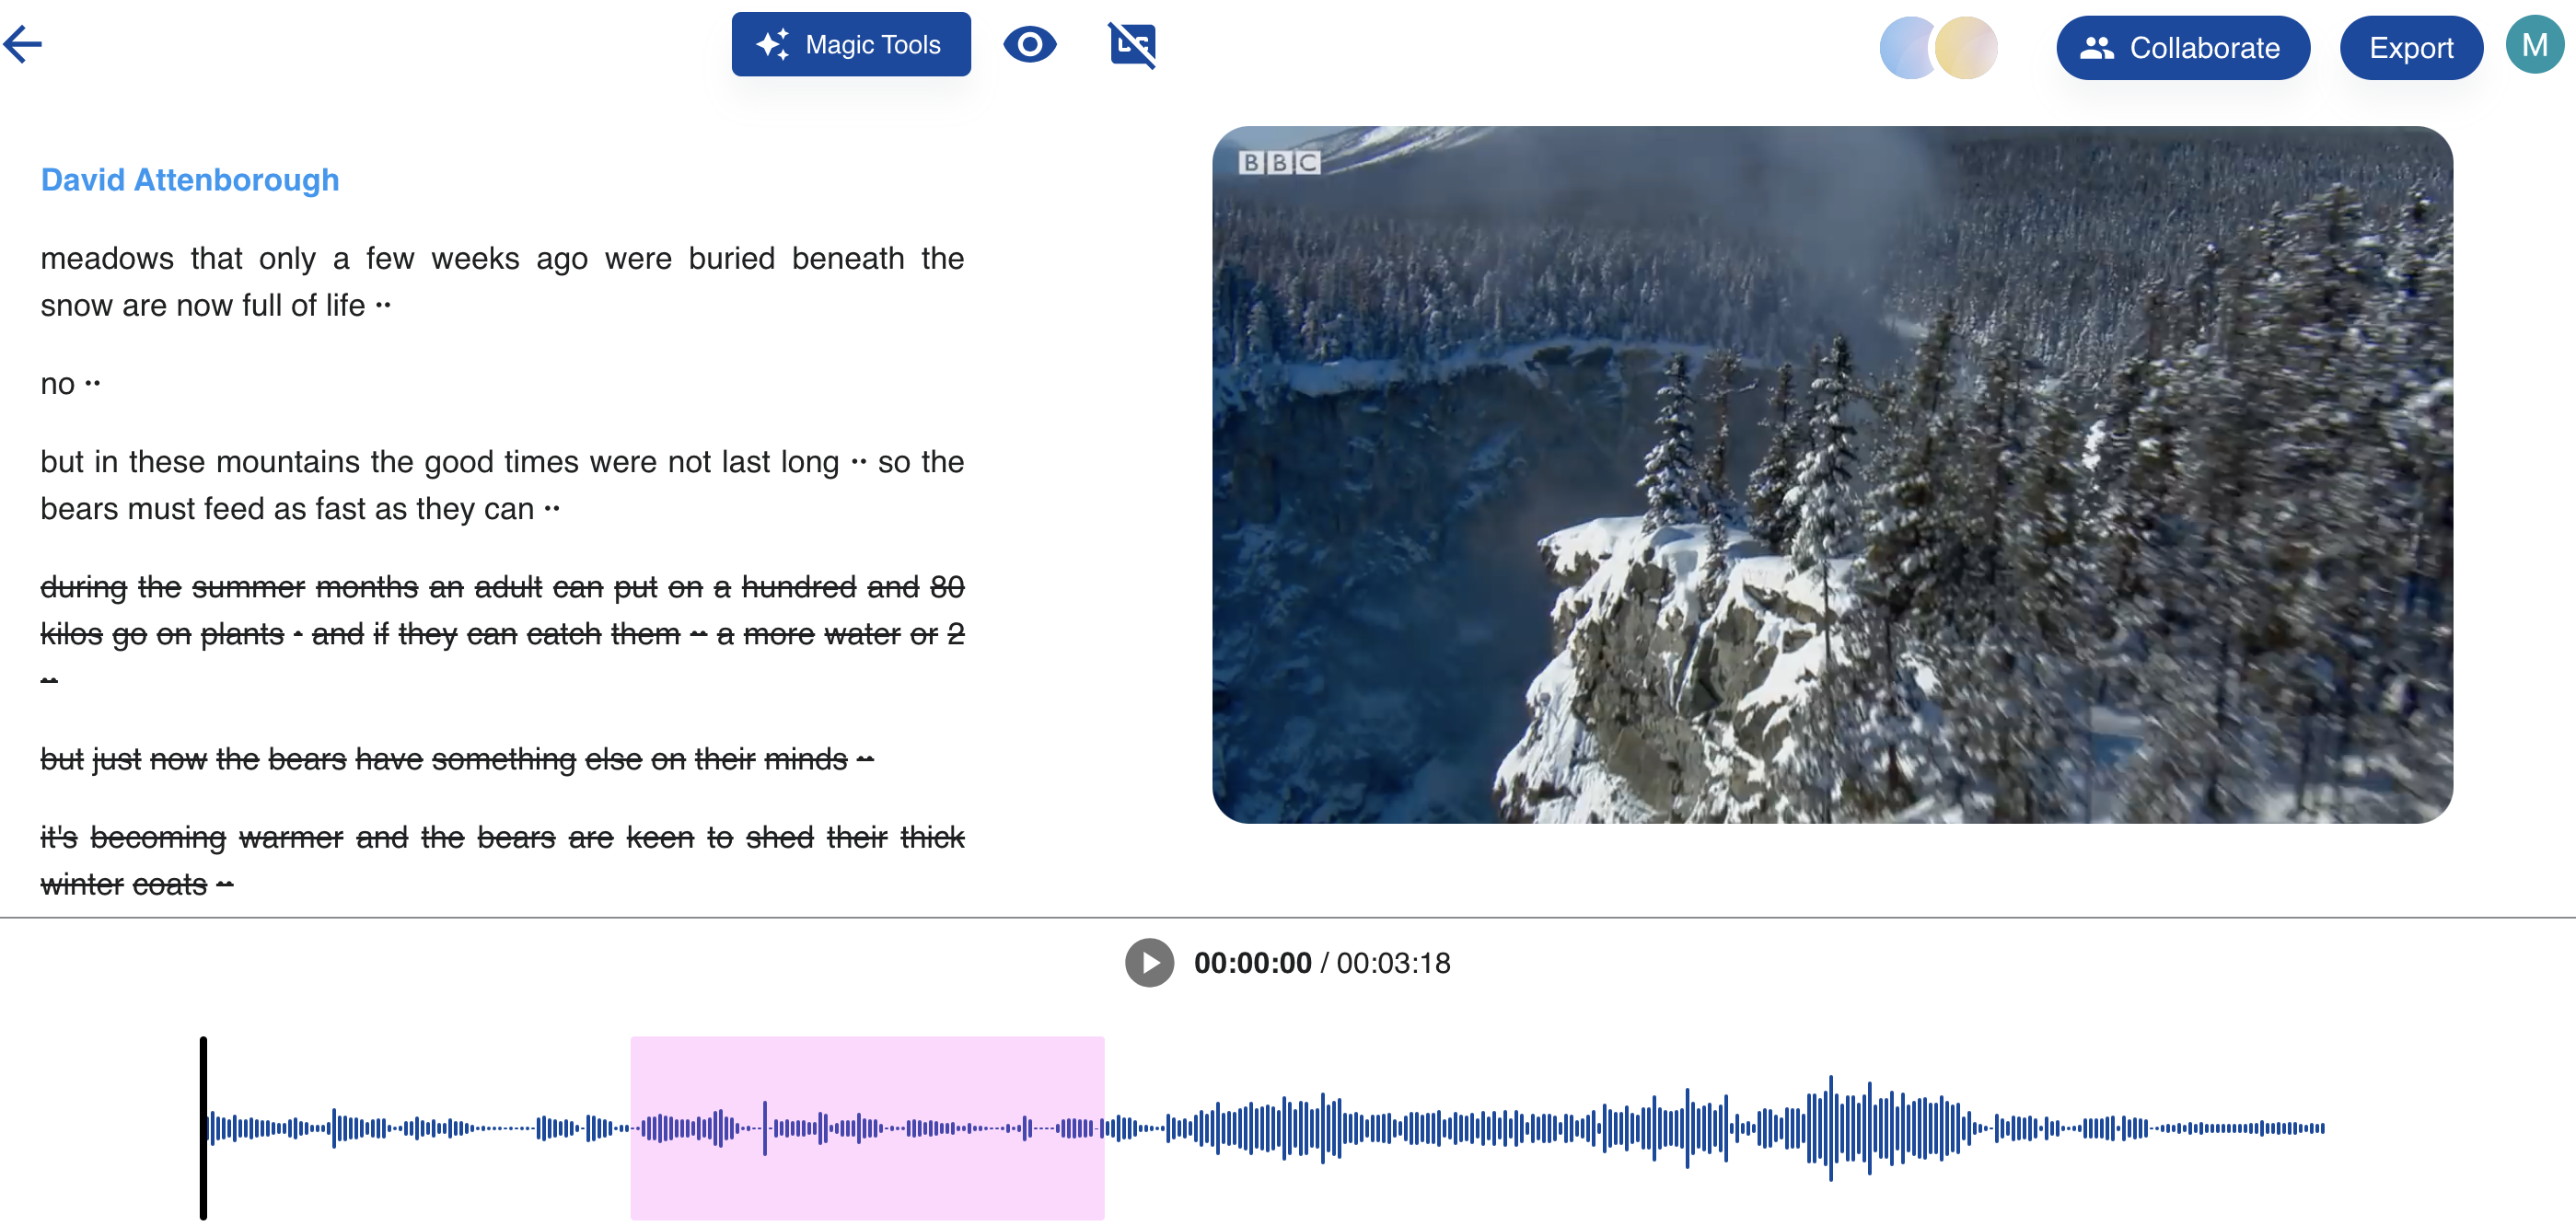Select speaker name David Attenborough
The width and height of the screenshot is (2576, 1226).
coord(190,180)
